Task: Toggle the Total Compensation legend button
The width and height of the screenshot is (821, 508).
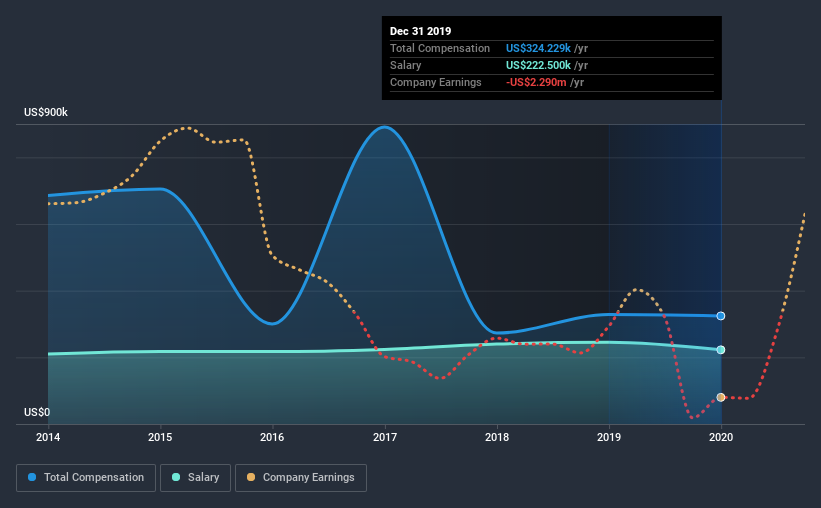Action: (86, 478)
